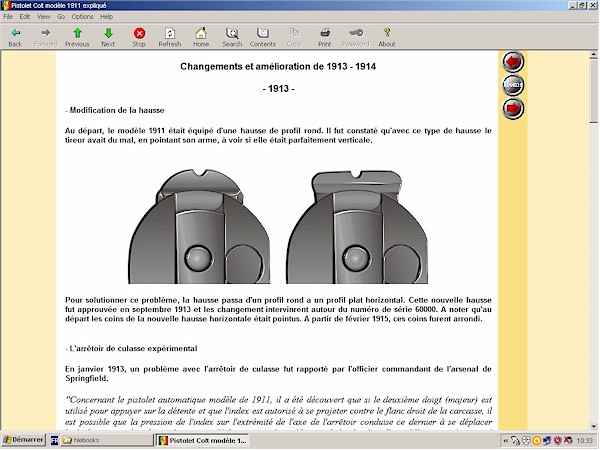Viewport: 600px width, 450px height.
Task: Click the "Modification de la hausse" heading
Action: (x=117, y=110)
